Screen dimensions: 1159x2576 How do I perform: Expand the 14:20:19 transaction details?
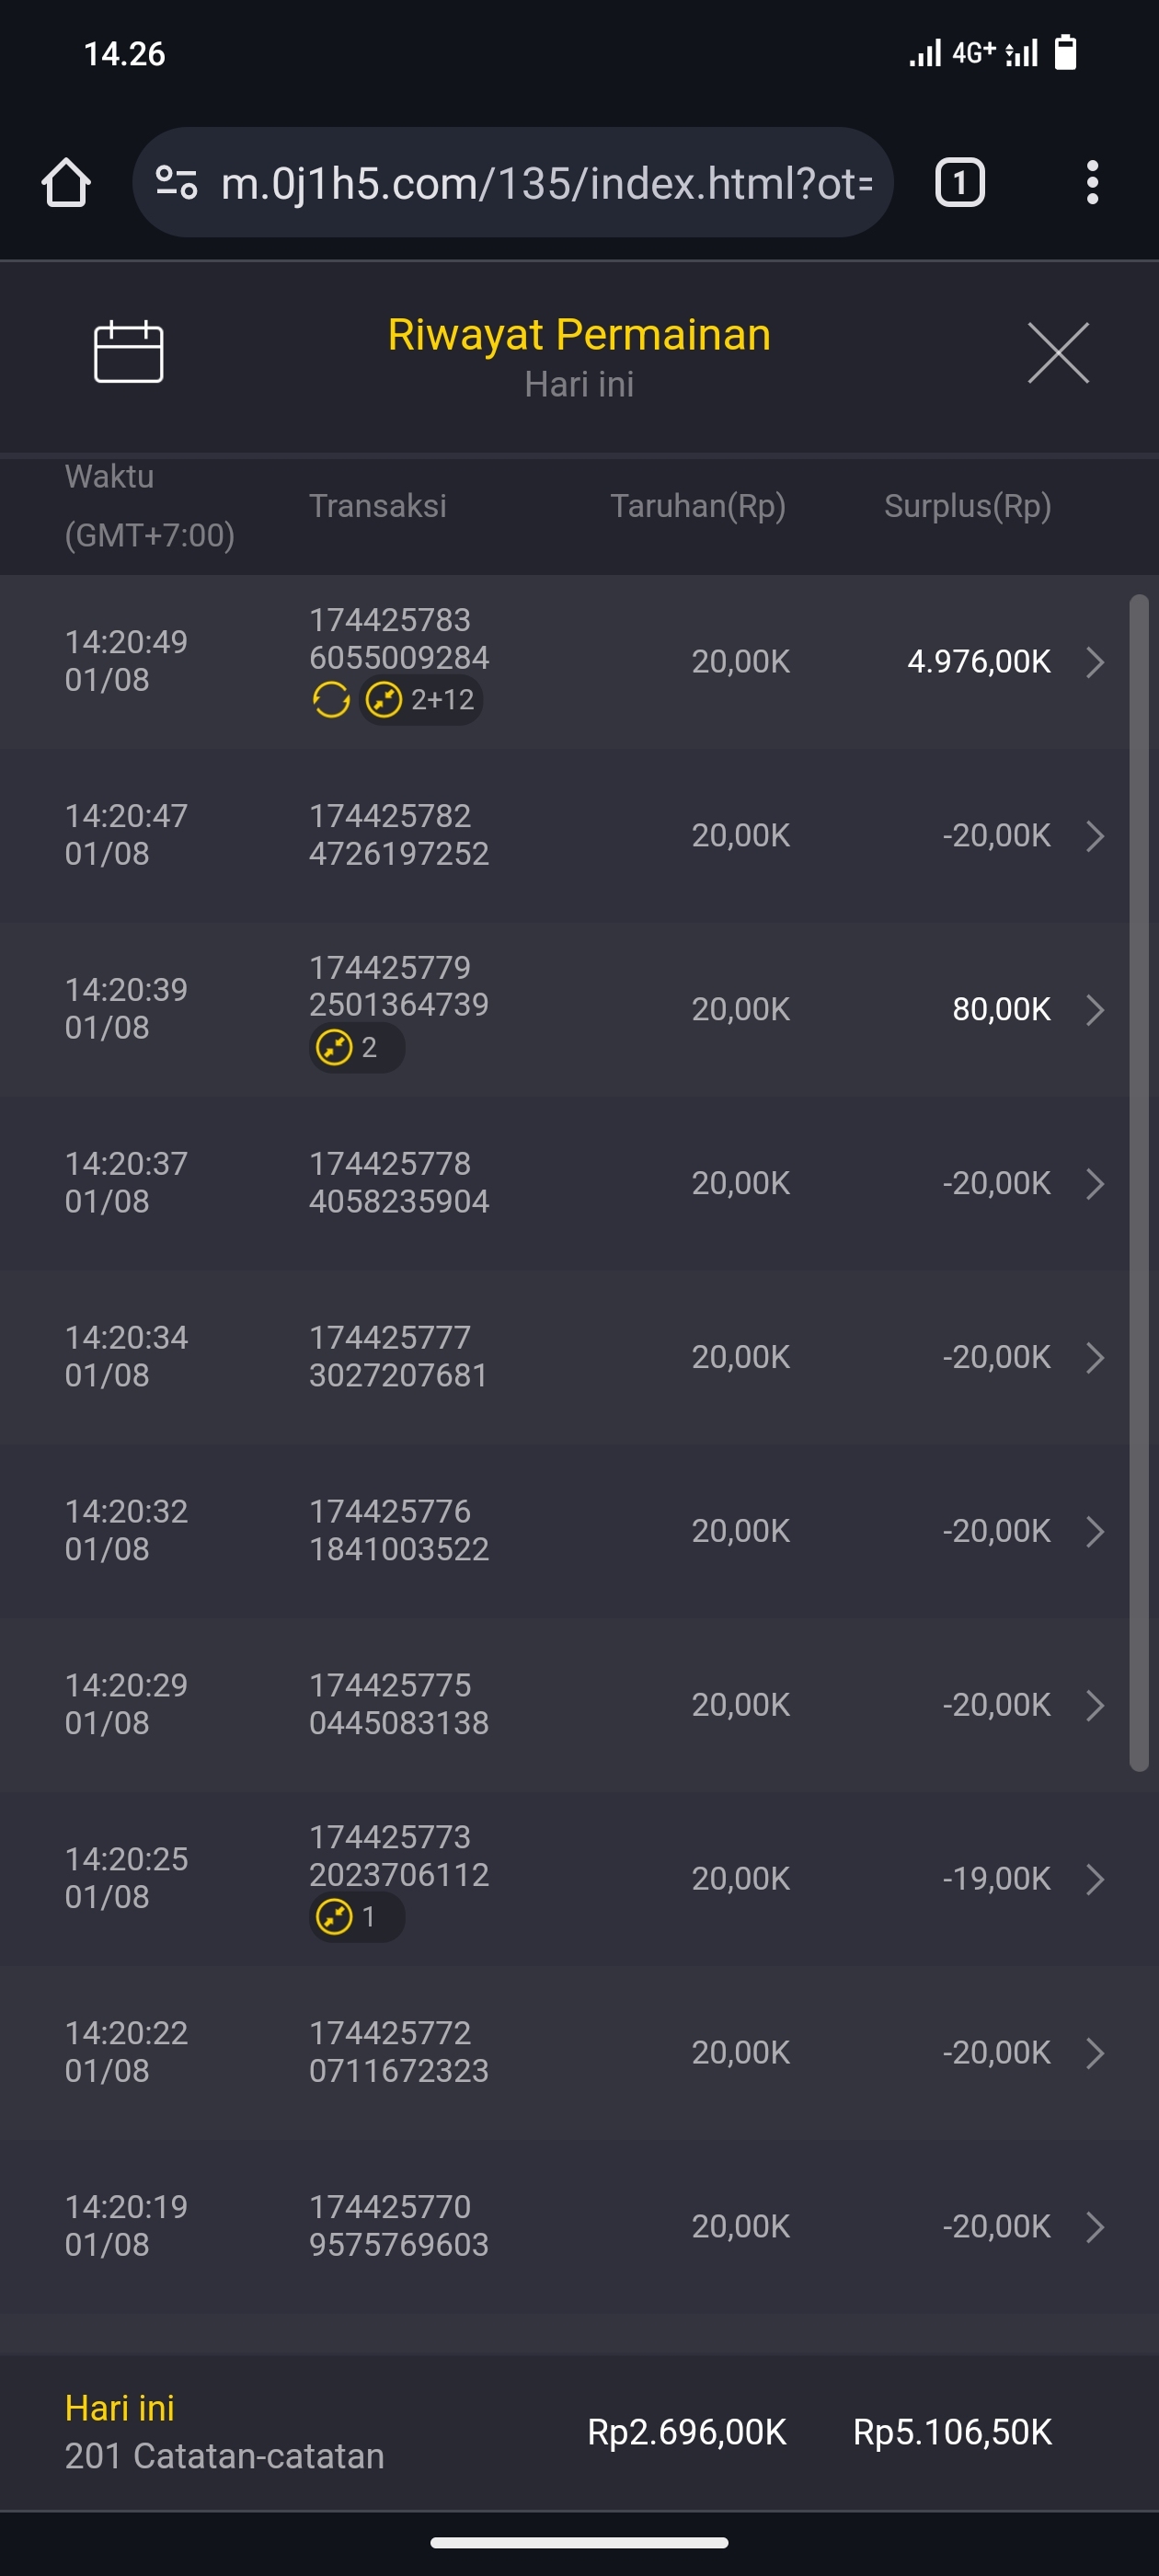(1095, 2227)
